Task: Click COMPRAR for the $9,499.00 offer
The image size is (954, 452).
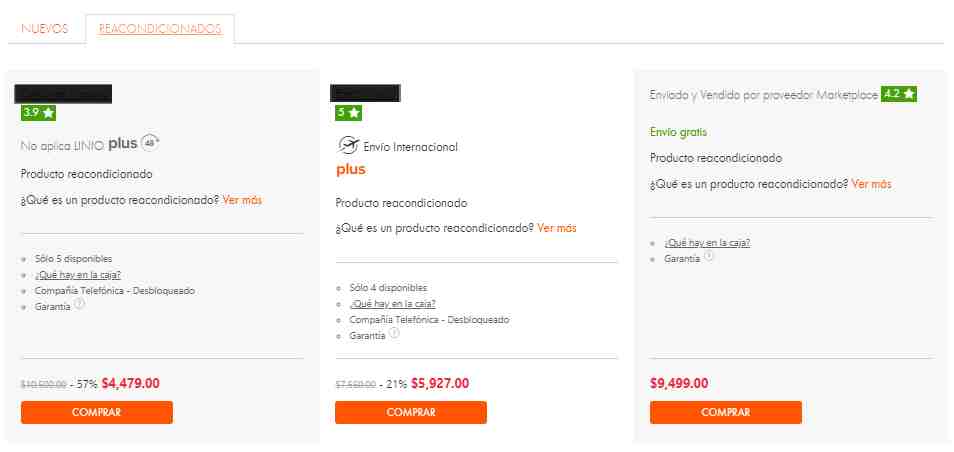Action: point(726,412)
